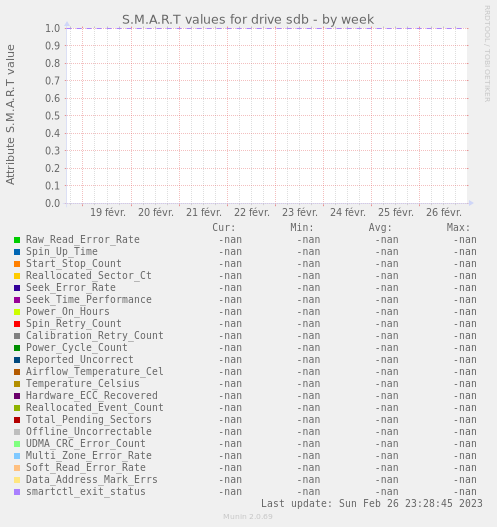Select the Reallocated_Event_Count legend label
The height and width of the screenshot is (527, 497).
[x=95, y=408]
